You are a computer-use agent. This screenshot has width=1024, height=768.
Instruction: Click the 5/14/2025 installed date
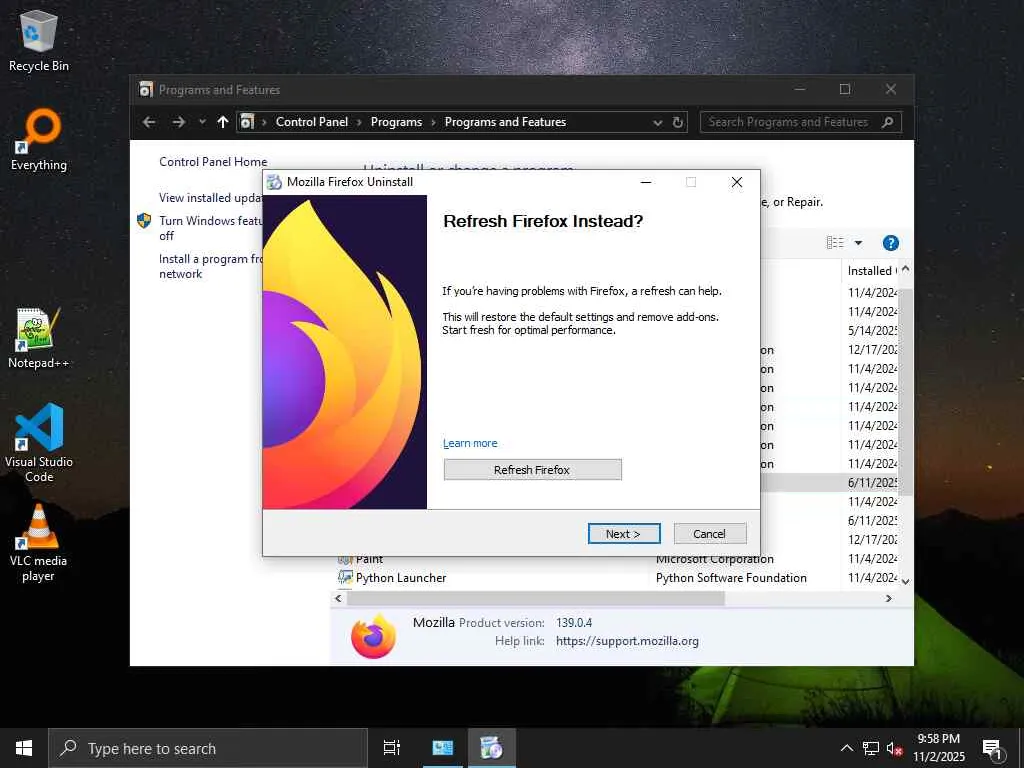tap(872, 330)
